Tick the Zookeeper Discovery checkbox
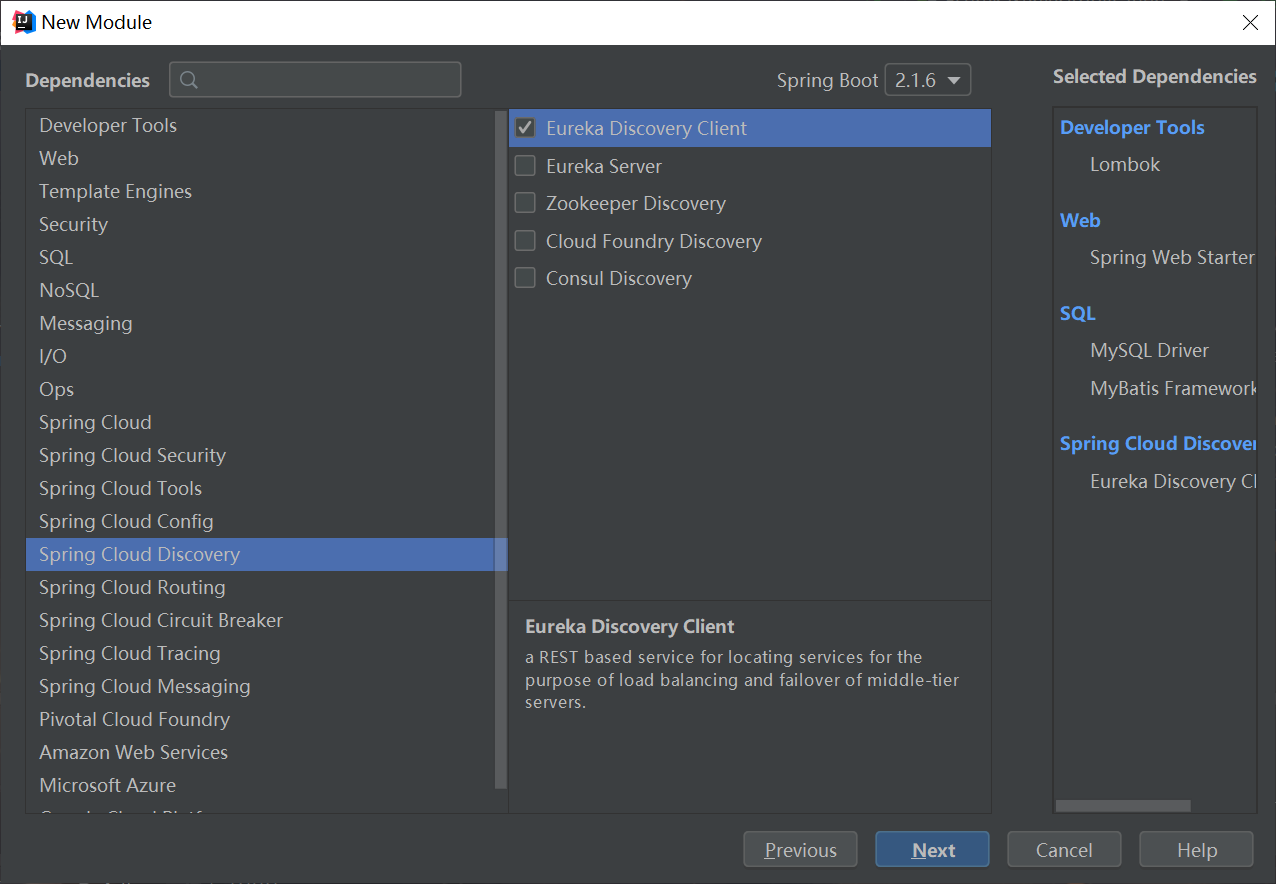1276x884 pixels. [525, 203]
